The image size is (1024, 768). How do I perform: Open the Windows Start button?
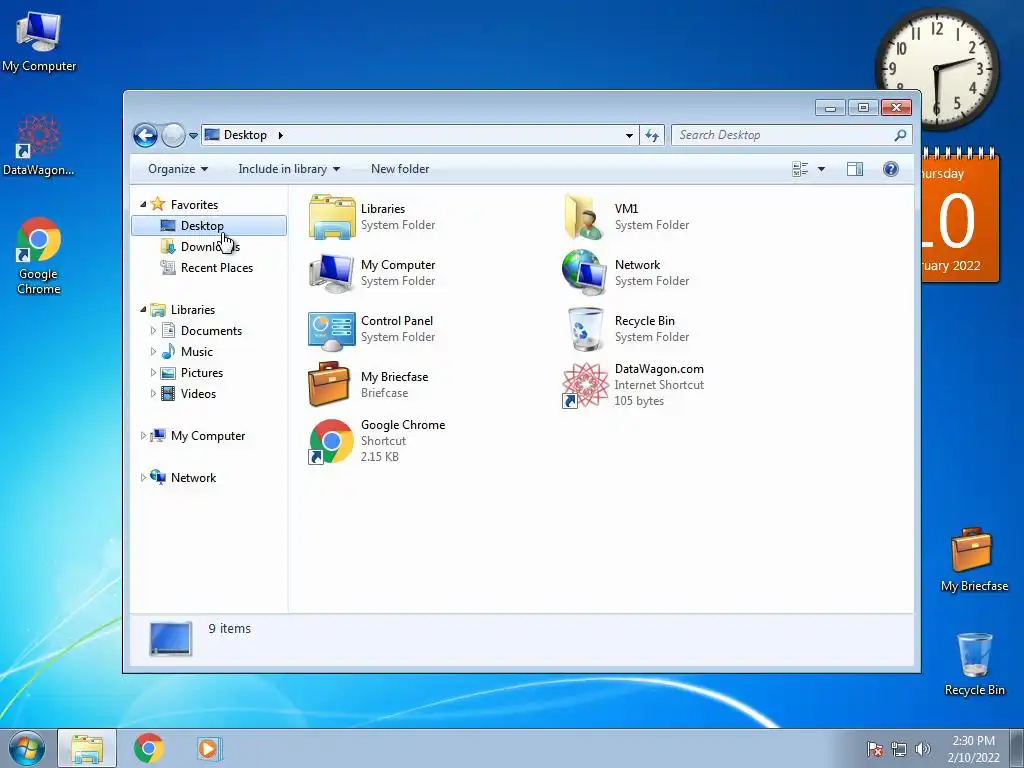(27, 748)
